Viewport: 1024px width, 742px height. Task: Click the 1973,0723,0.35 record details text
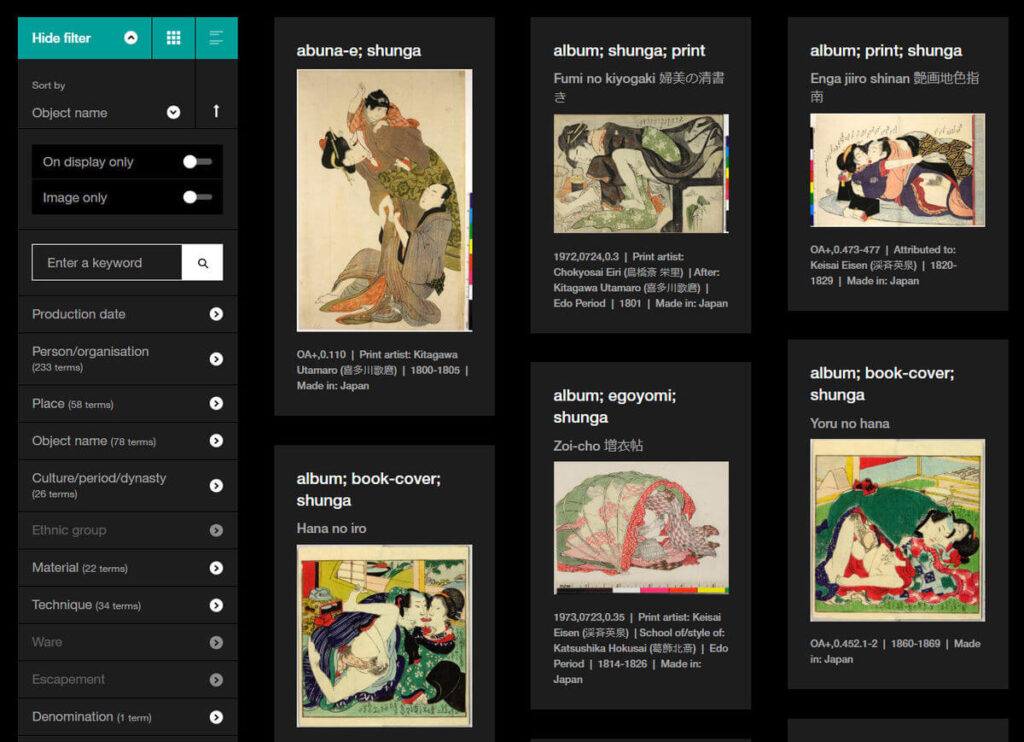[x=641, y=648]
